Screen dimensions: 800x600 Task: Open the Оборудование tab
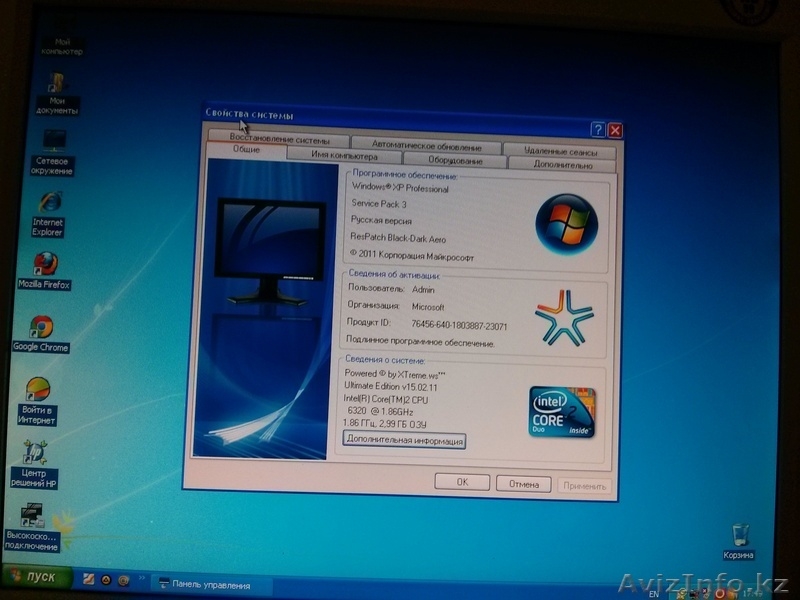(455, 160)
